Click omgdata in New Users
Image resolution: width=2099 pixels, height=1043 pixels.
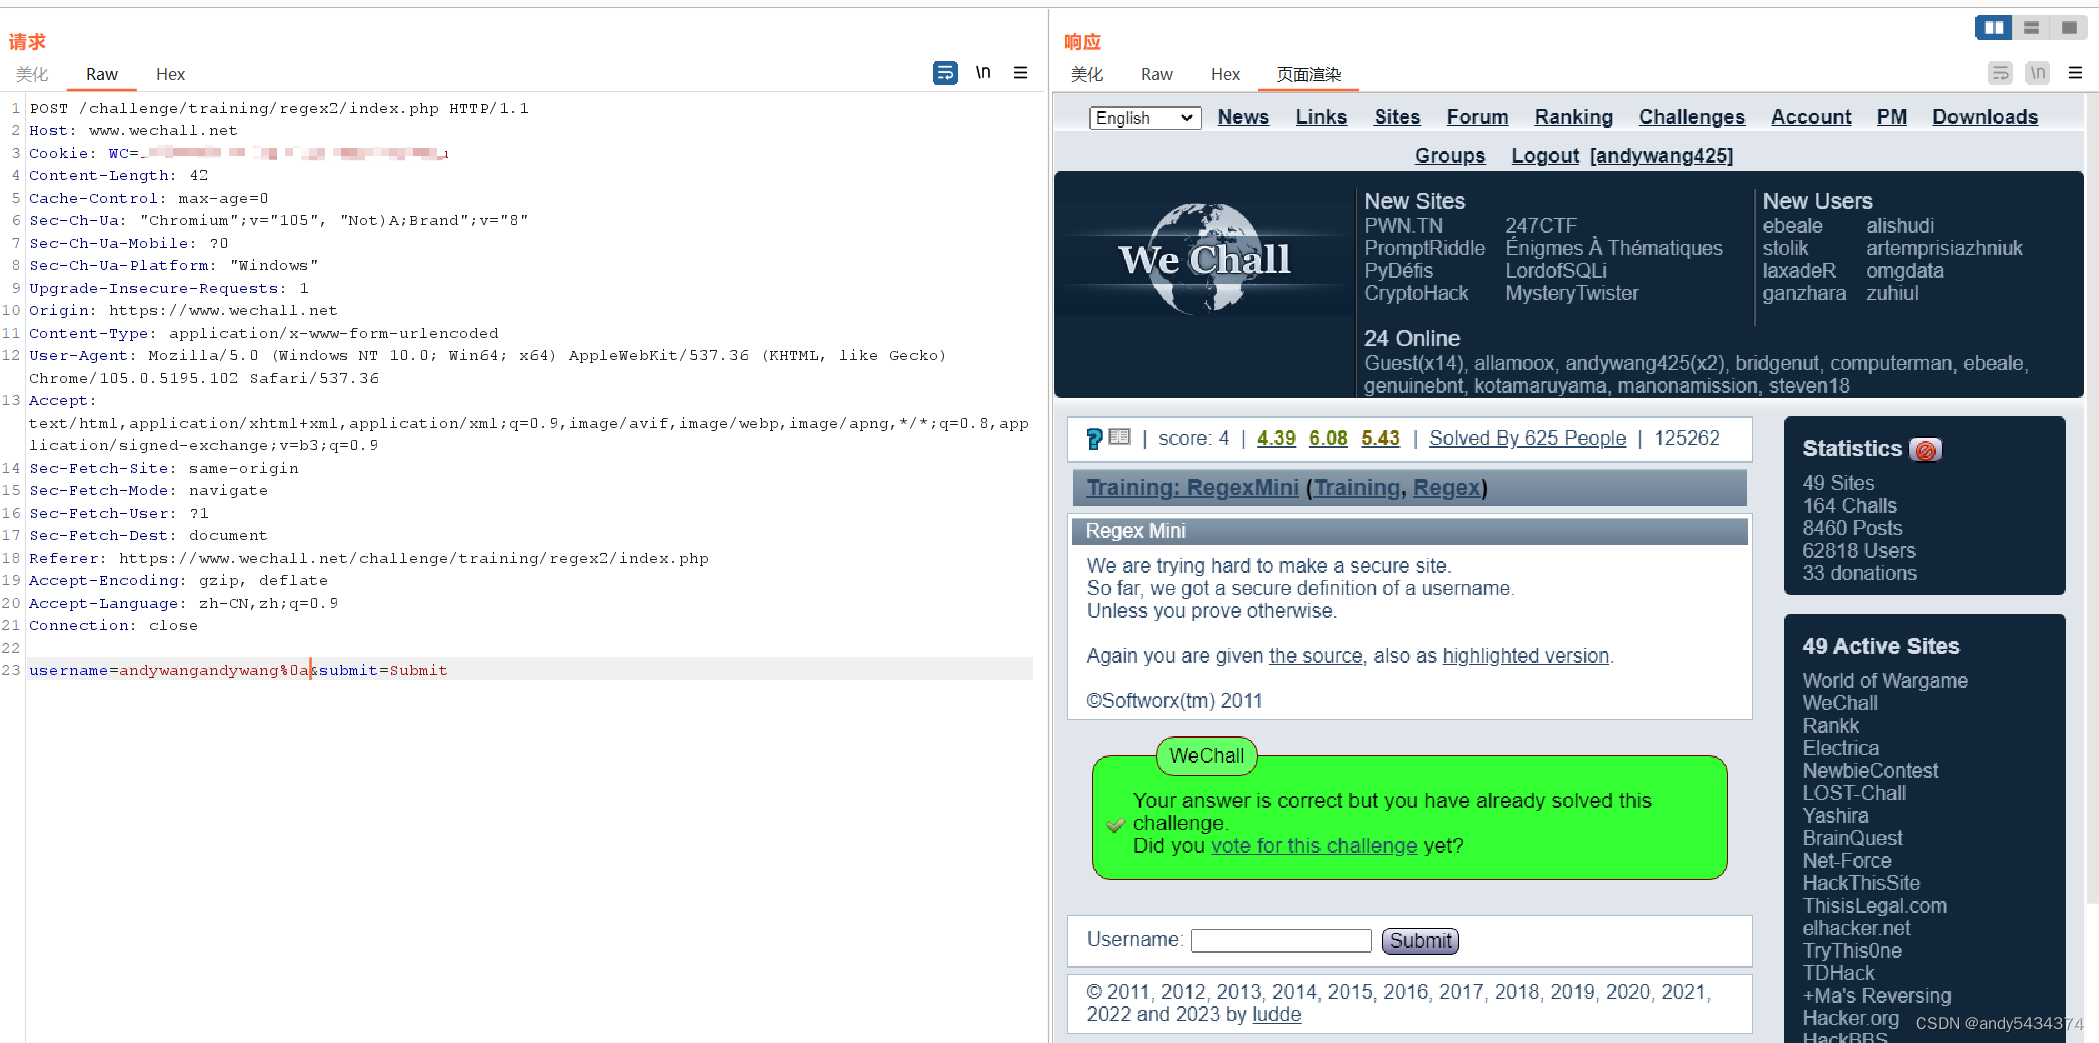pyautogui.click(x=1905, y=271)
